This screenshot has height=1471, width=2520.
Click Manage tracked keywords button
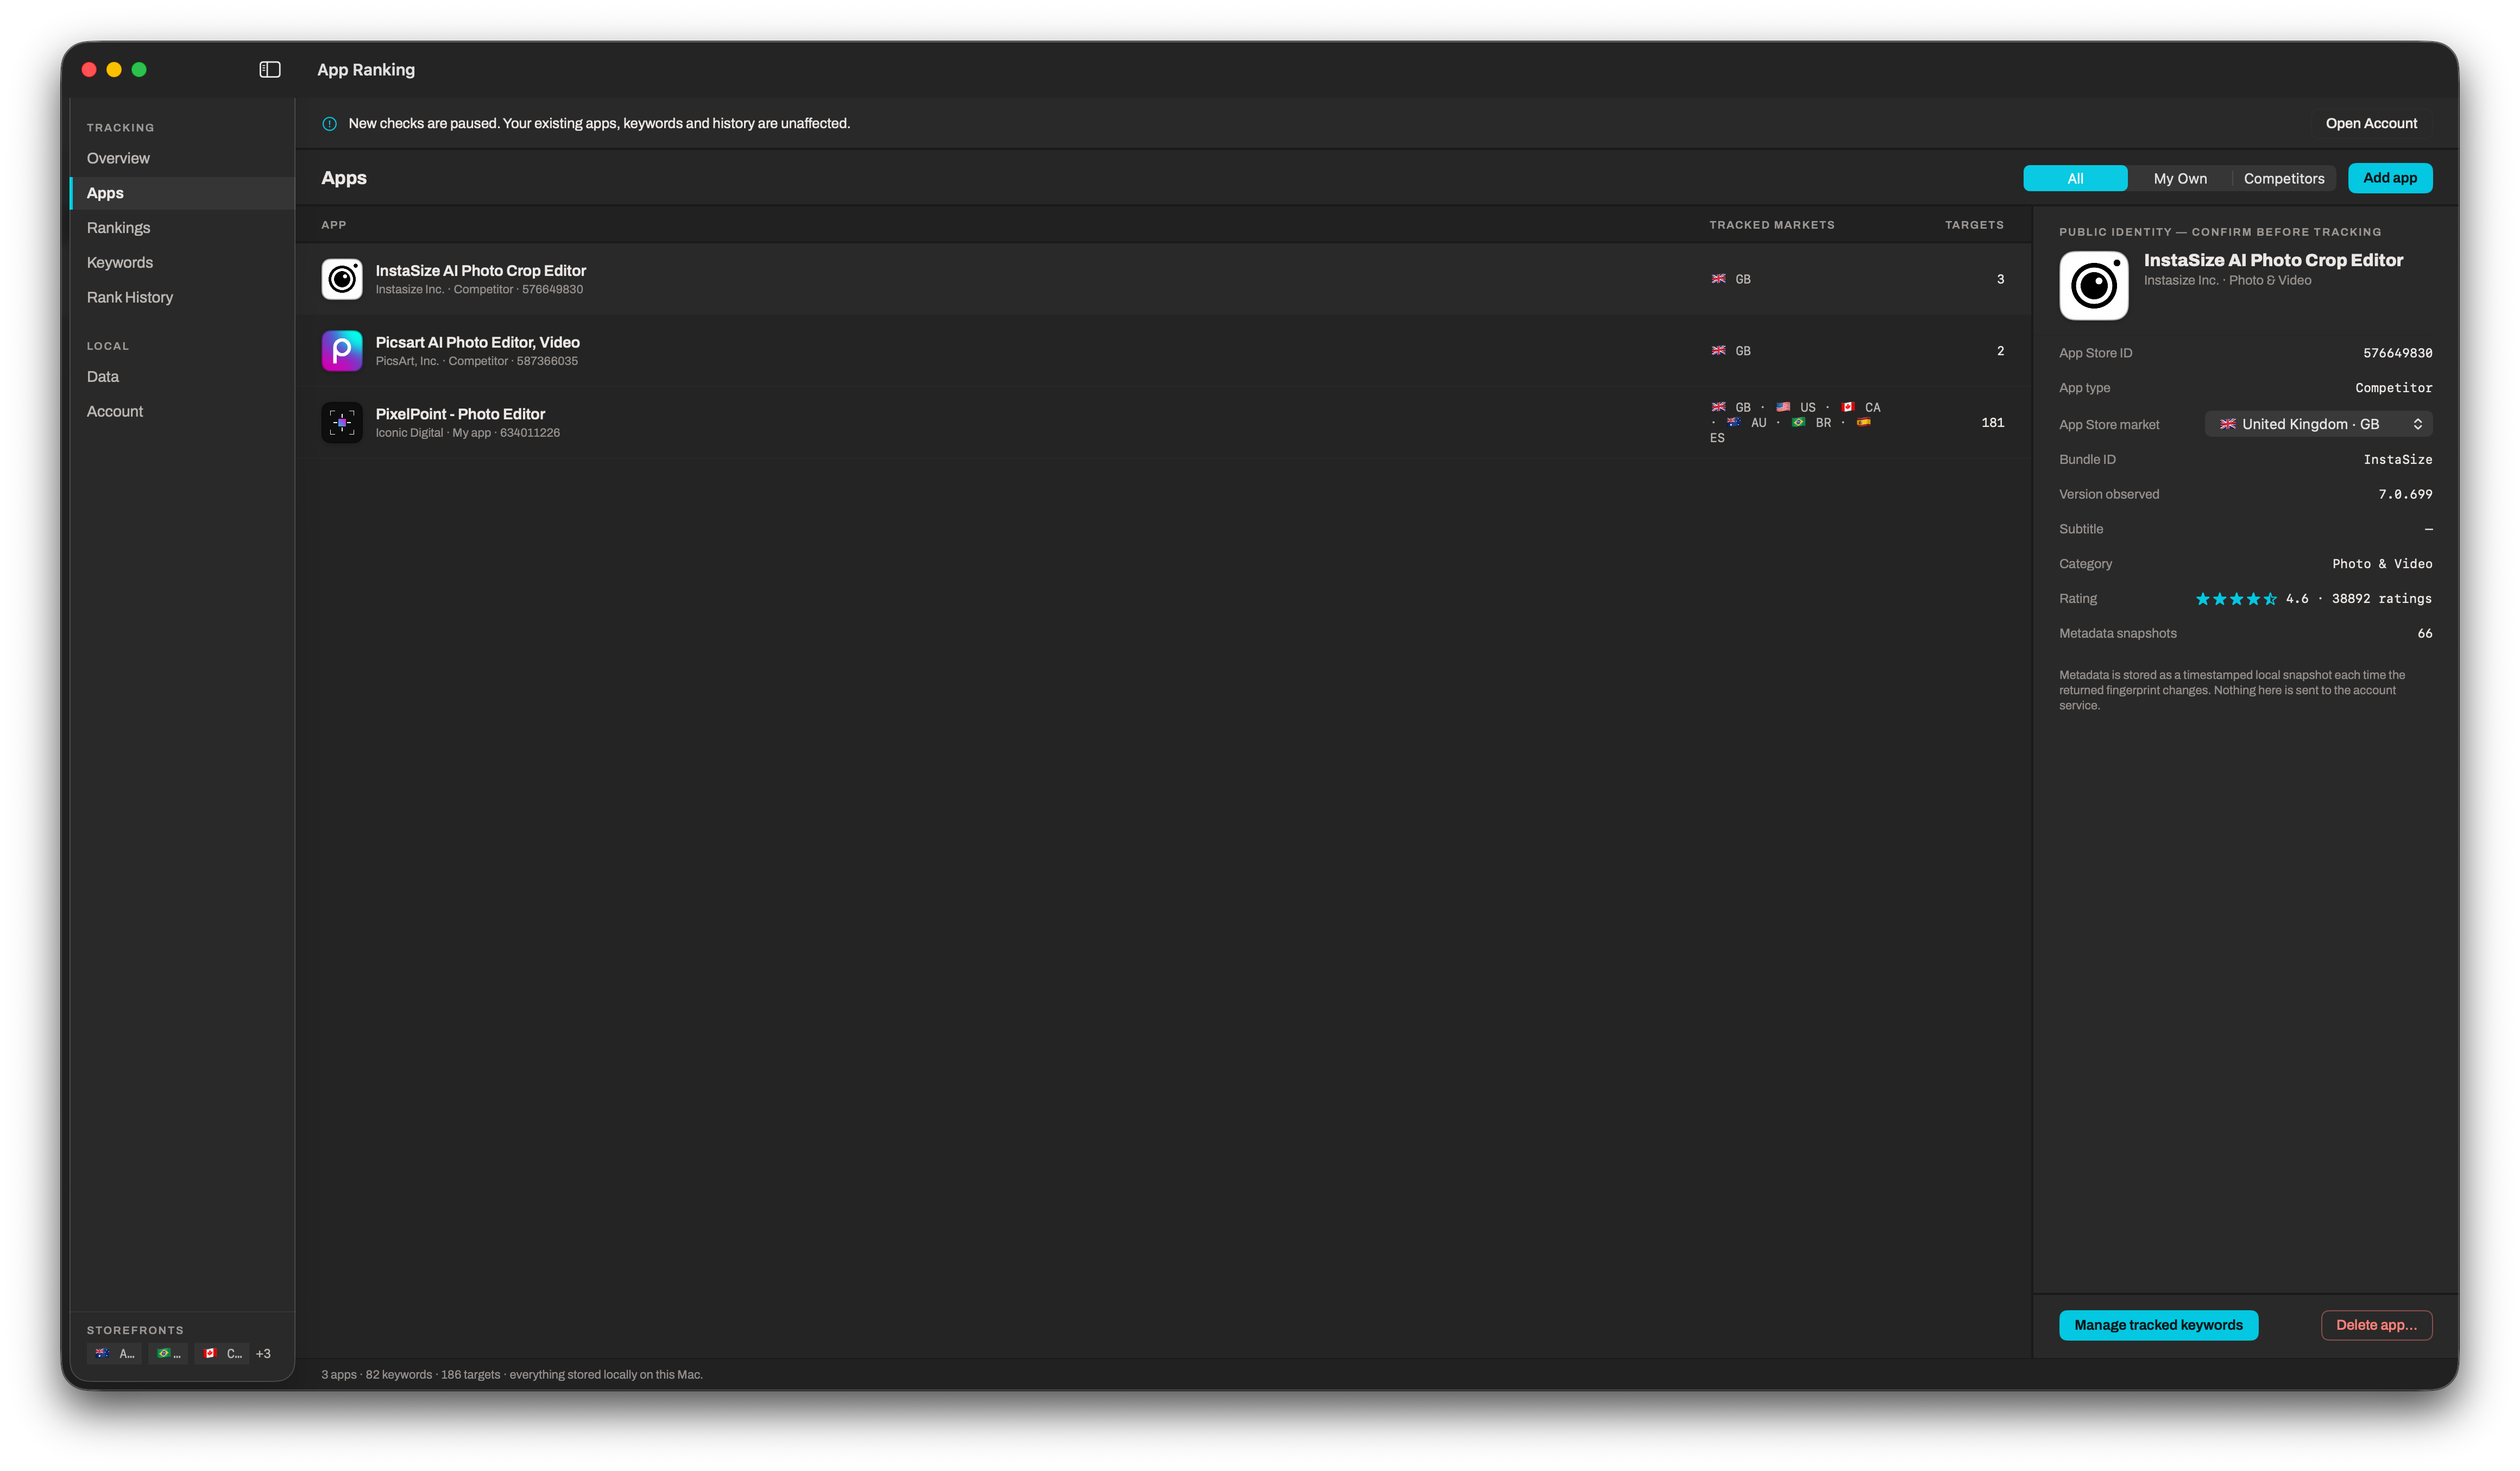pyautogui.click(x=2158, y=1325)
